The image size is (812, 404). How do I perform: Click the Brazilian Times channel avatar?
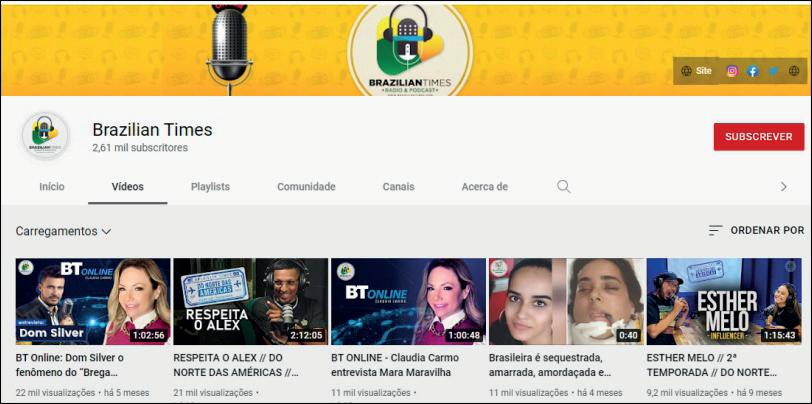[x=45, y=136]
